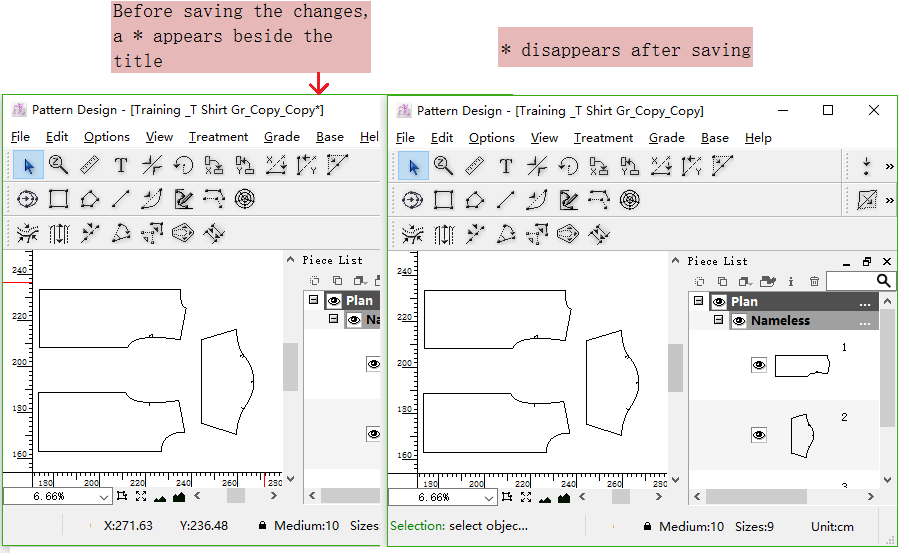
Task: Open the Grade menu in left window
Action: point(281,137)
